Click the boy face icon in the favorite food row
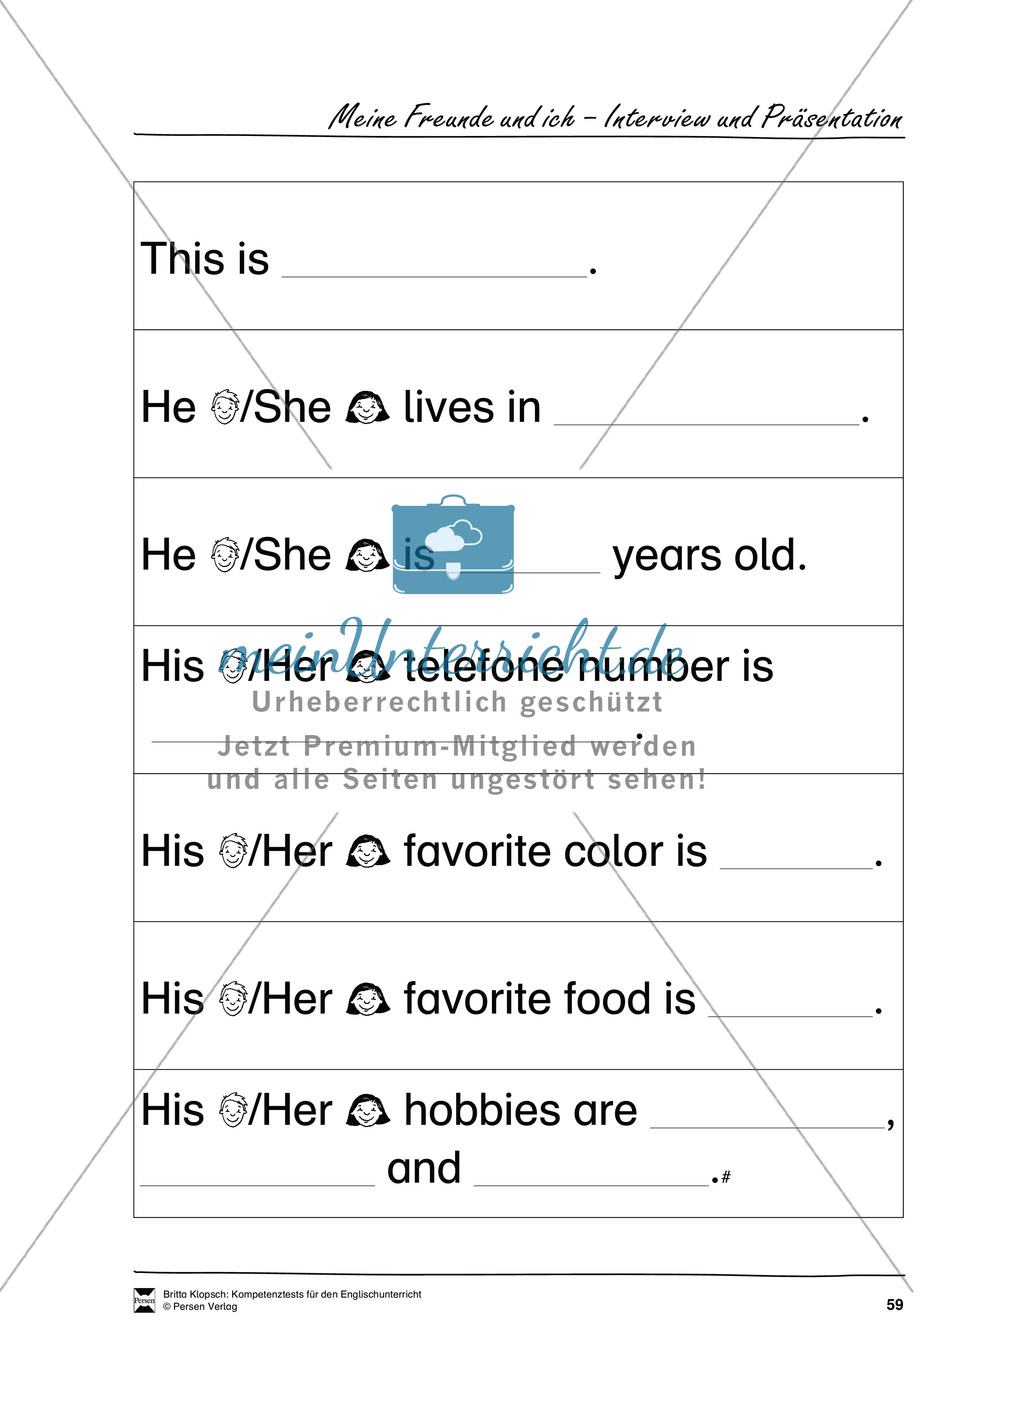 click(233, 999)
